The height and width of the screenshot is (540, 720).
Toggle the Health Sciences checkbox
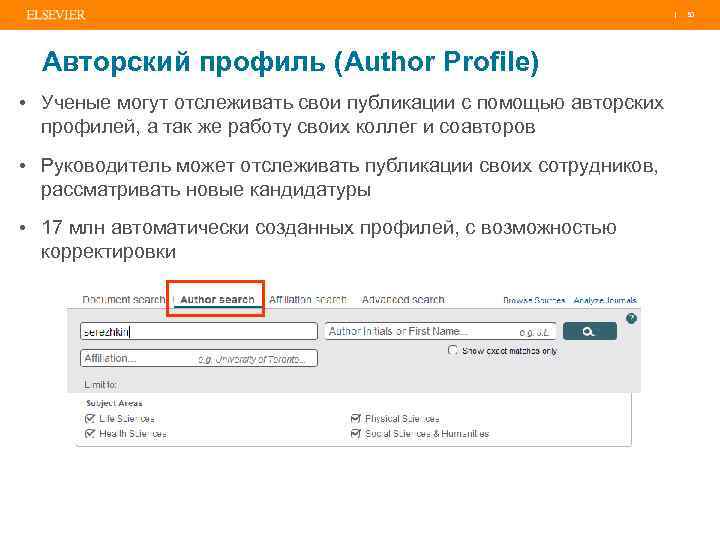coord(90,433)
